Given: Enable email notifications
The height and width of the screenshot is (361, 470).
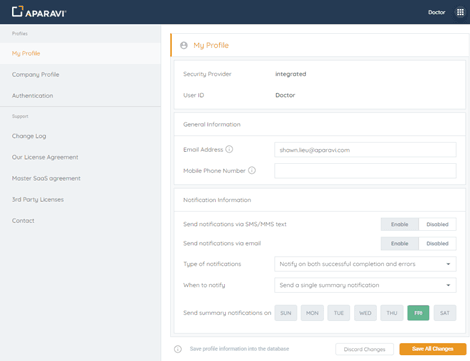Looking at the screenshot, I should pyautogui.click(x=399, y=244).
